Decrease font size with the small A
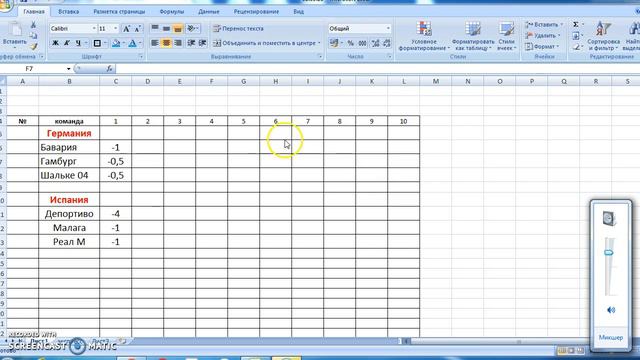This screenshot has width=640, height=360. tap(138, 29)
